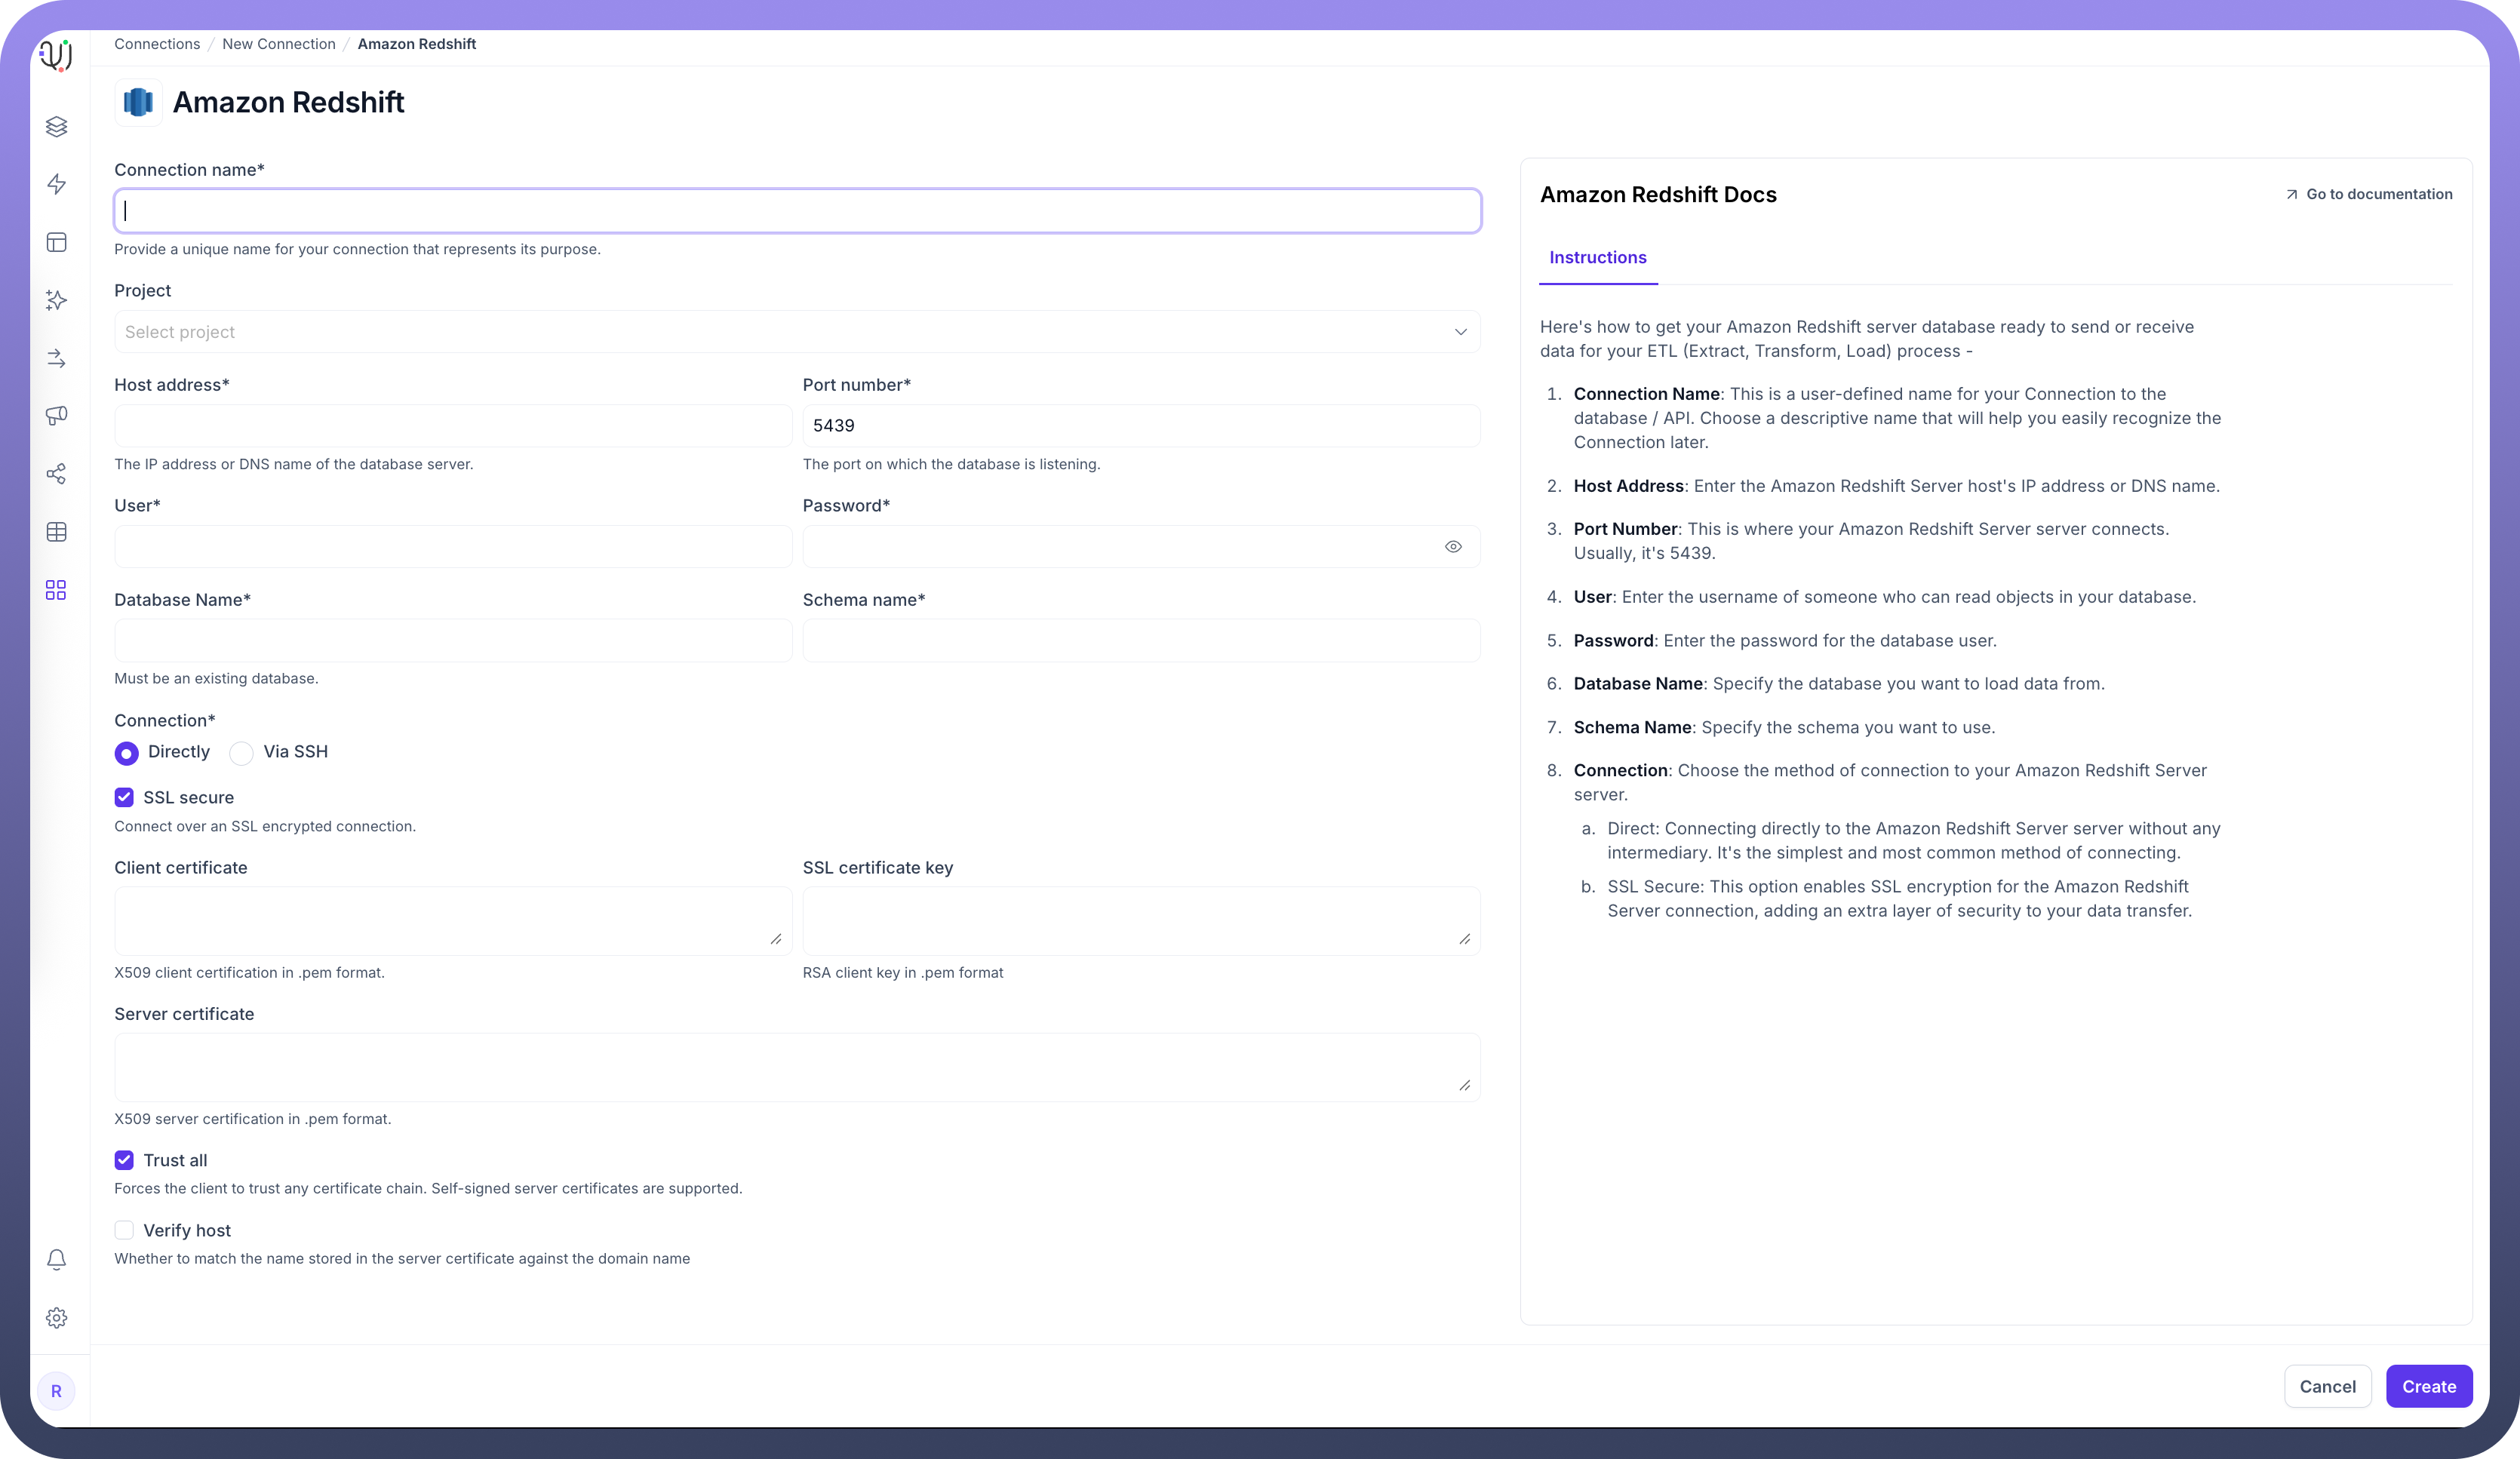Click the Host address input field
This screenshot has height=1459, width=2520.
(x=453, y=426)
